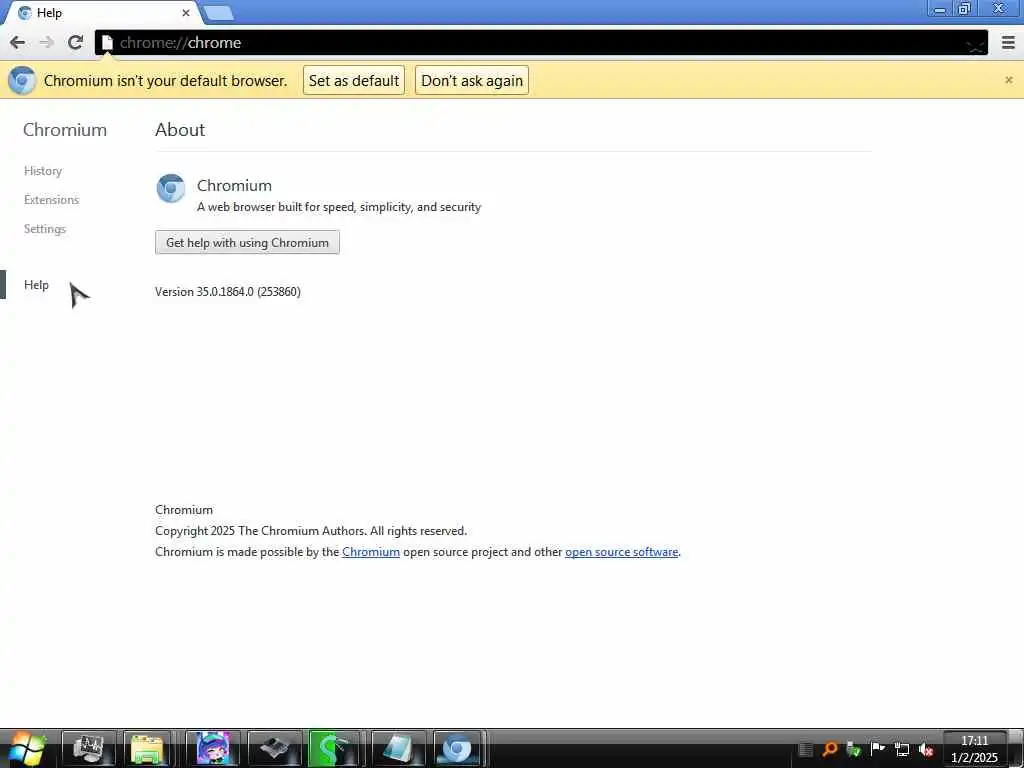Image resolution: width=1024 pixels, height=768 pixels.
Task: Click the small gray tray icon beside the magnifier
Action: click(x=806, y=750)
